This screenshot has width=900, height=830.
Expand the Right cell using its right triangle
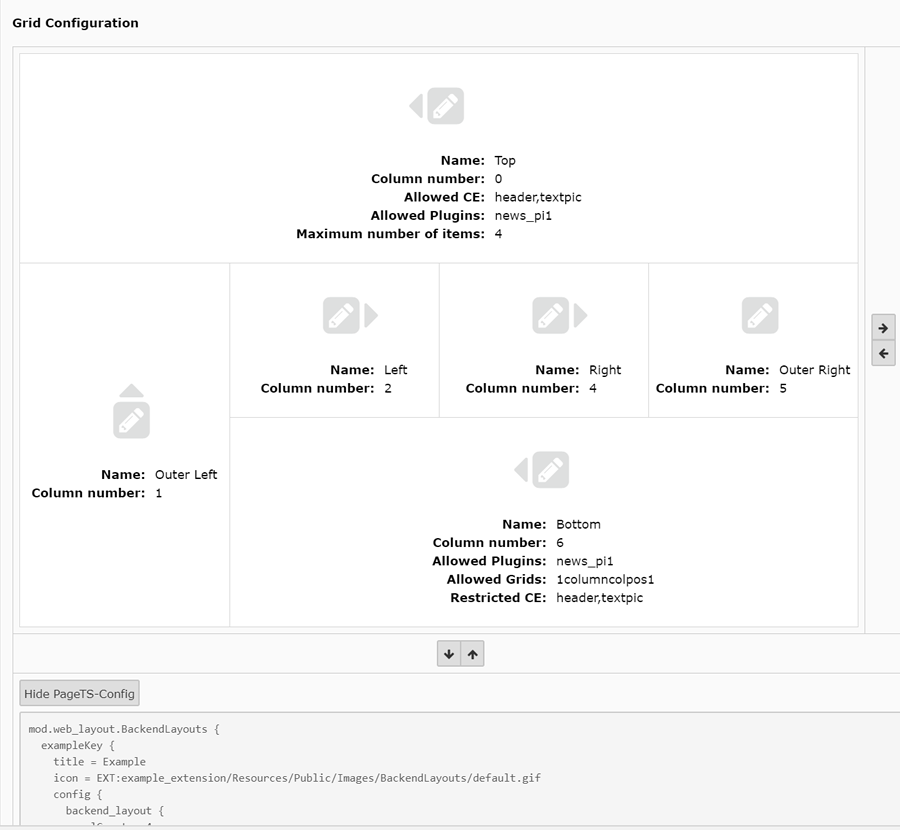[580, 316]
